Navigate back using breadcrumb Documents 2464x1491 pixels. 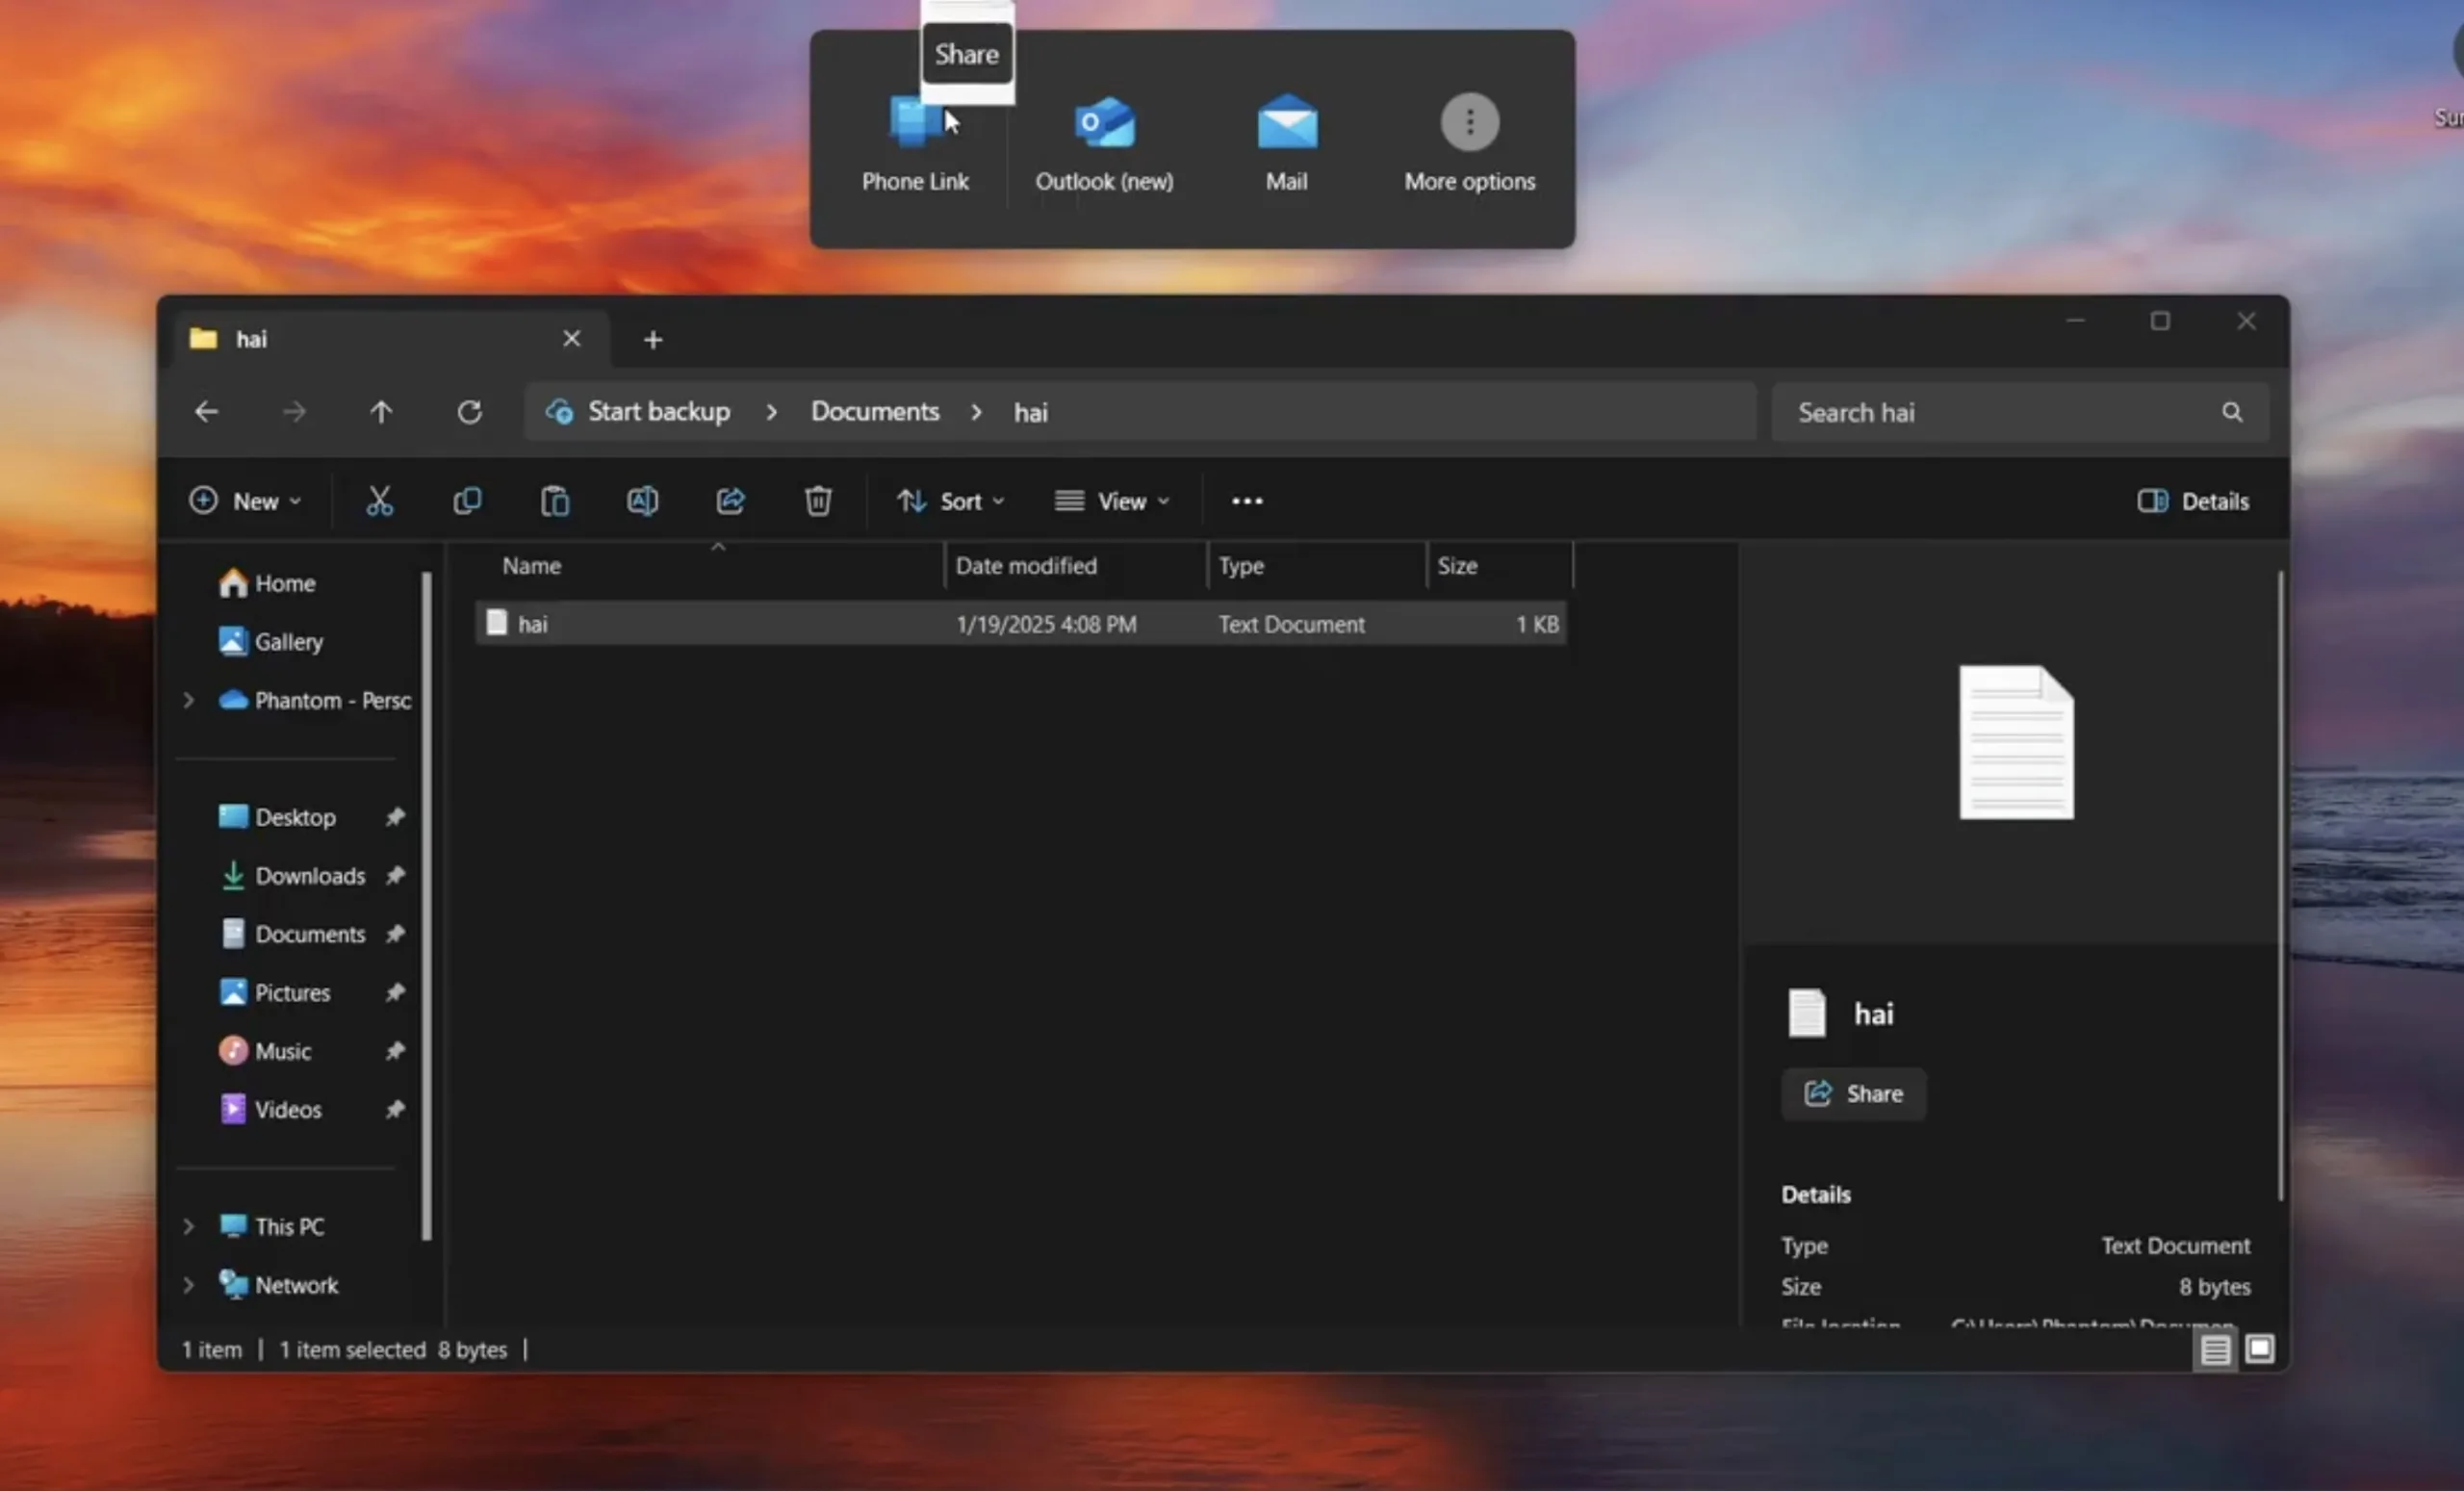pos(873,410)
